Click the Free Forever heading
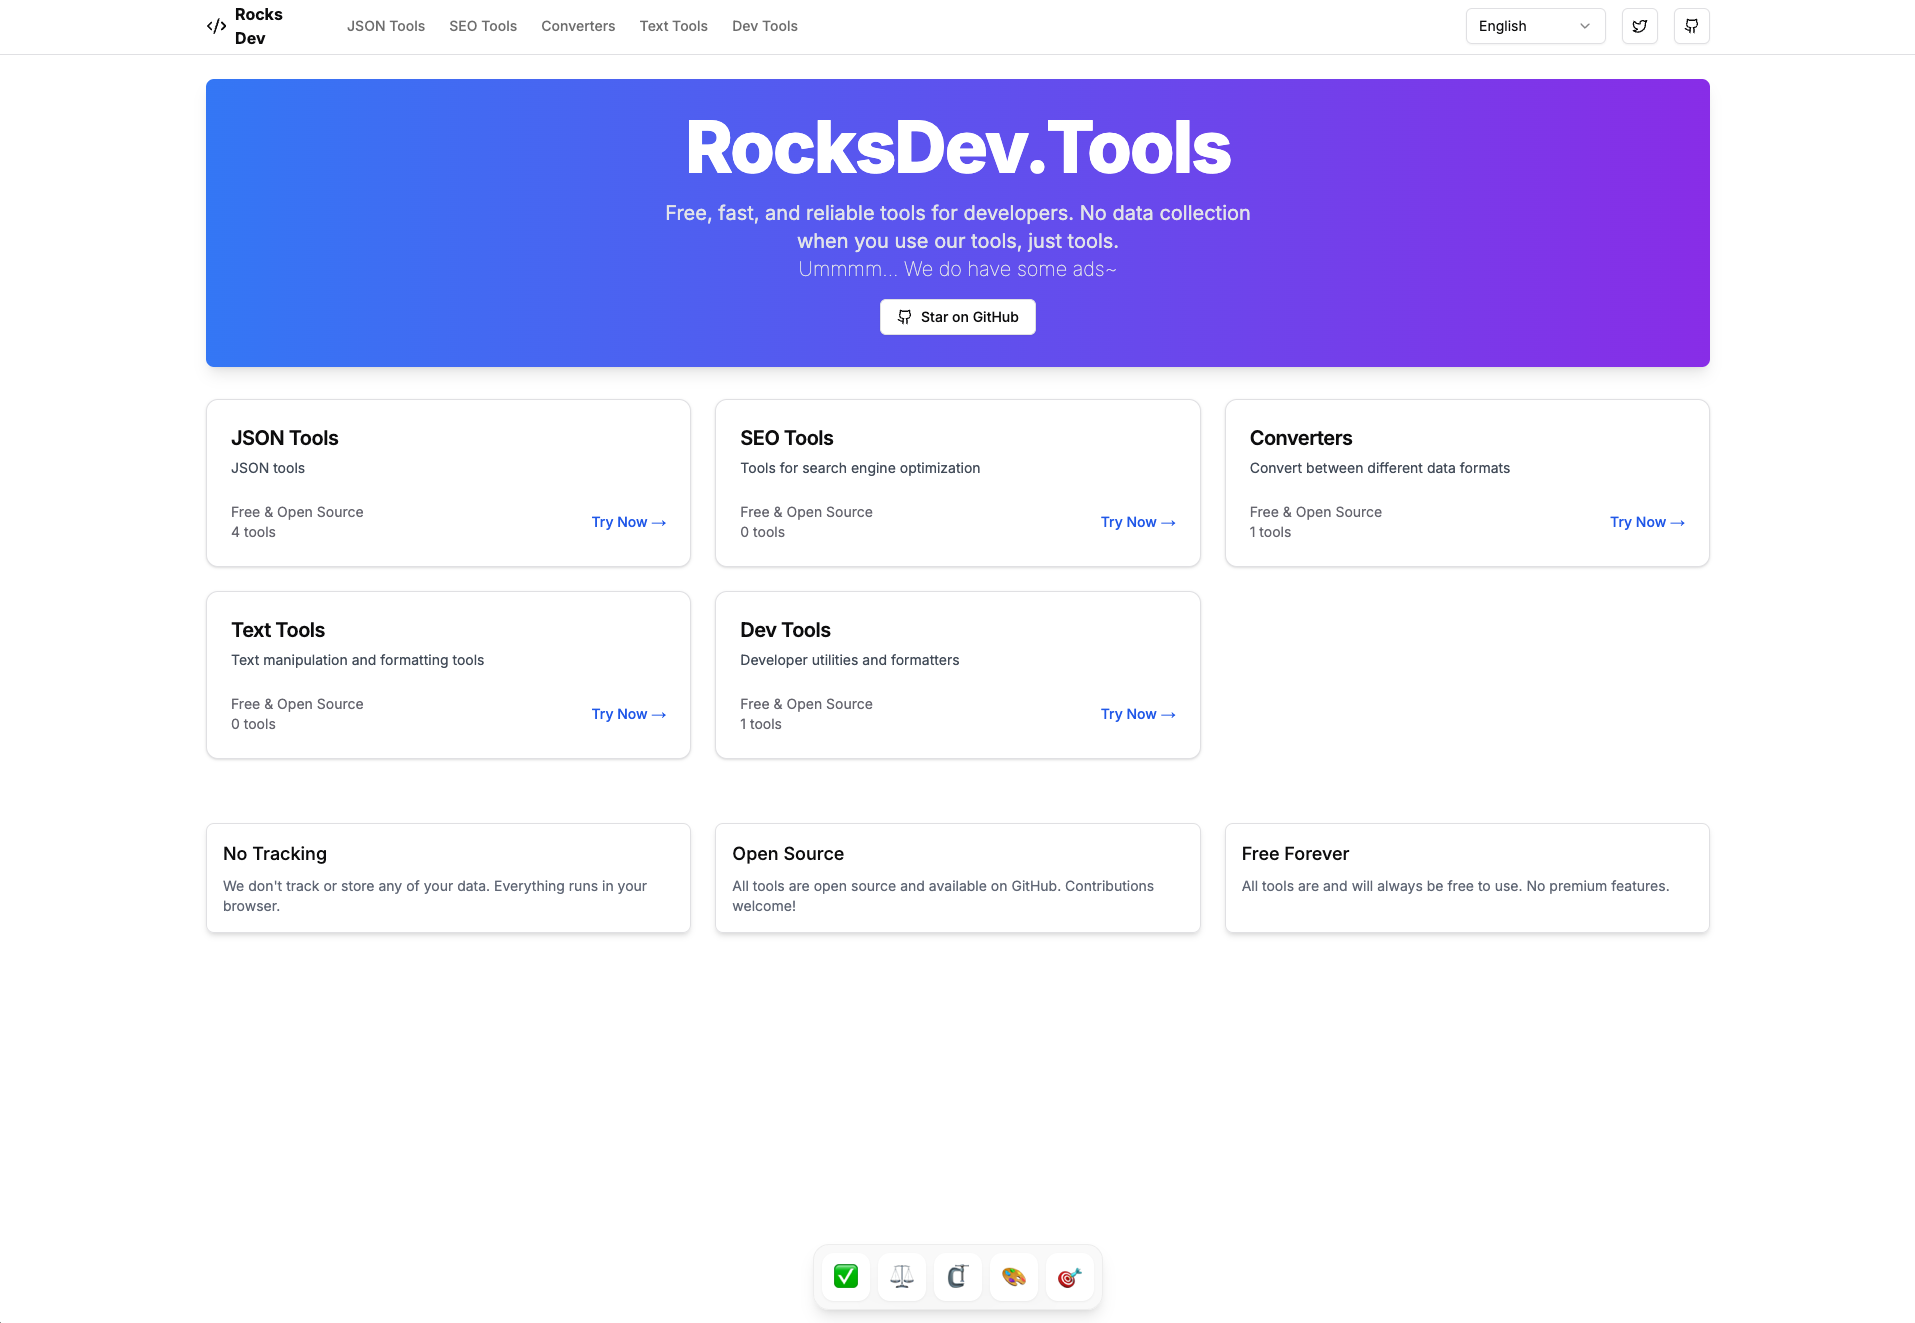This screenshot has height=1323, width=1915. pyautogui.click(x=1295, y=854)
